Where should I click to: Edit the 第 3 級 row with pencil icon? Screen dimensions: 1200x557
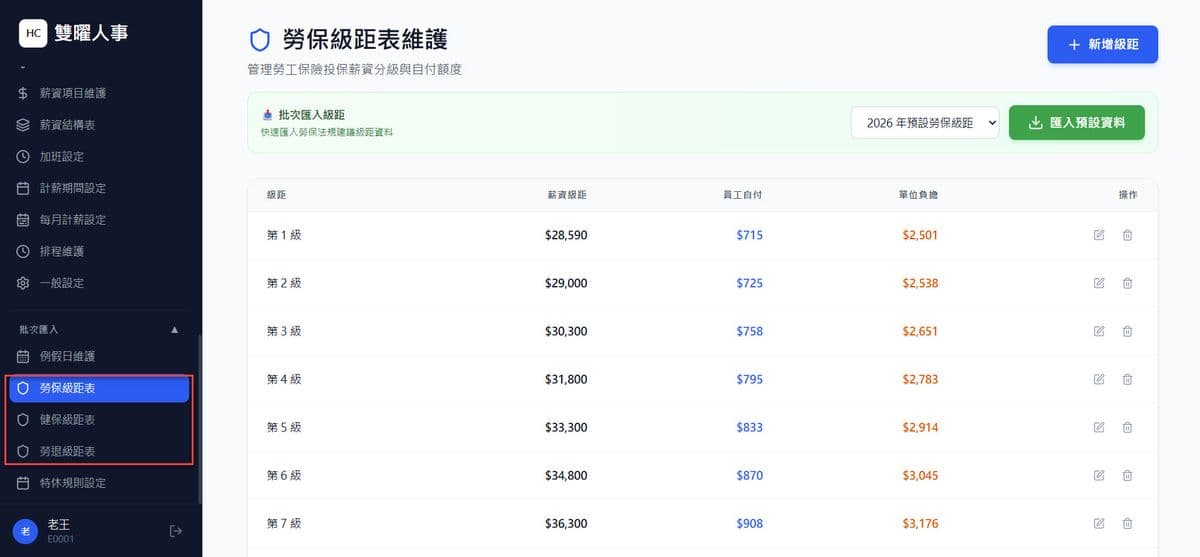(1099, 331)
